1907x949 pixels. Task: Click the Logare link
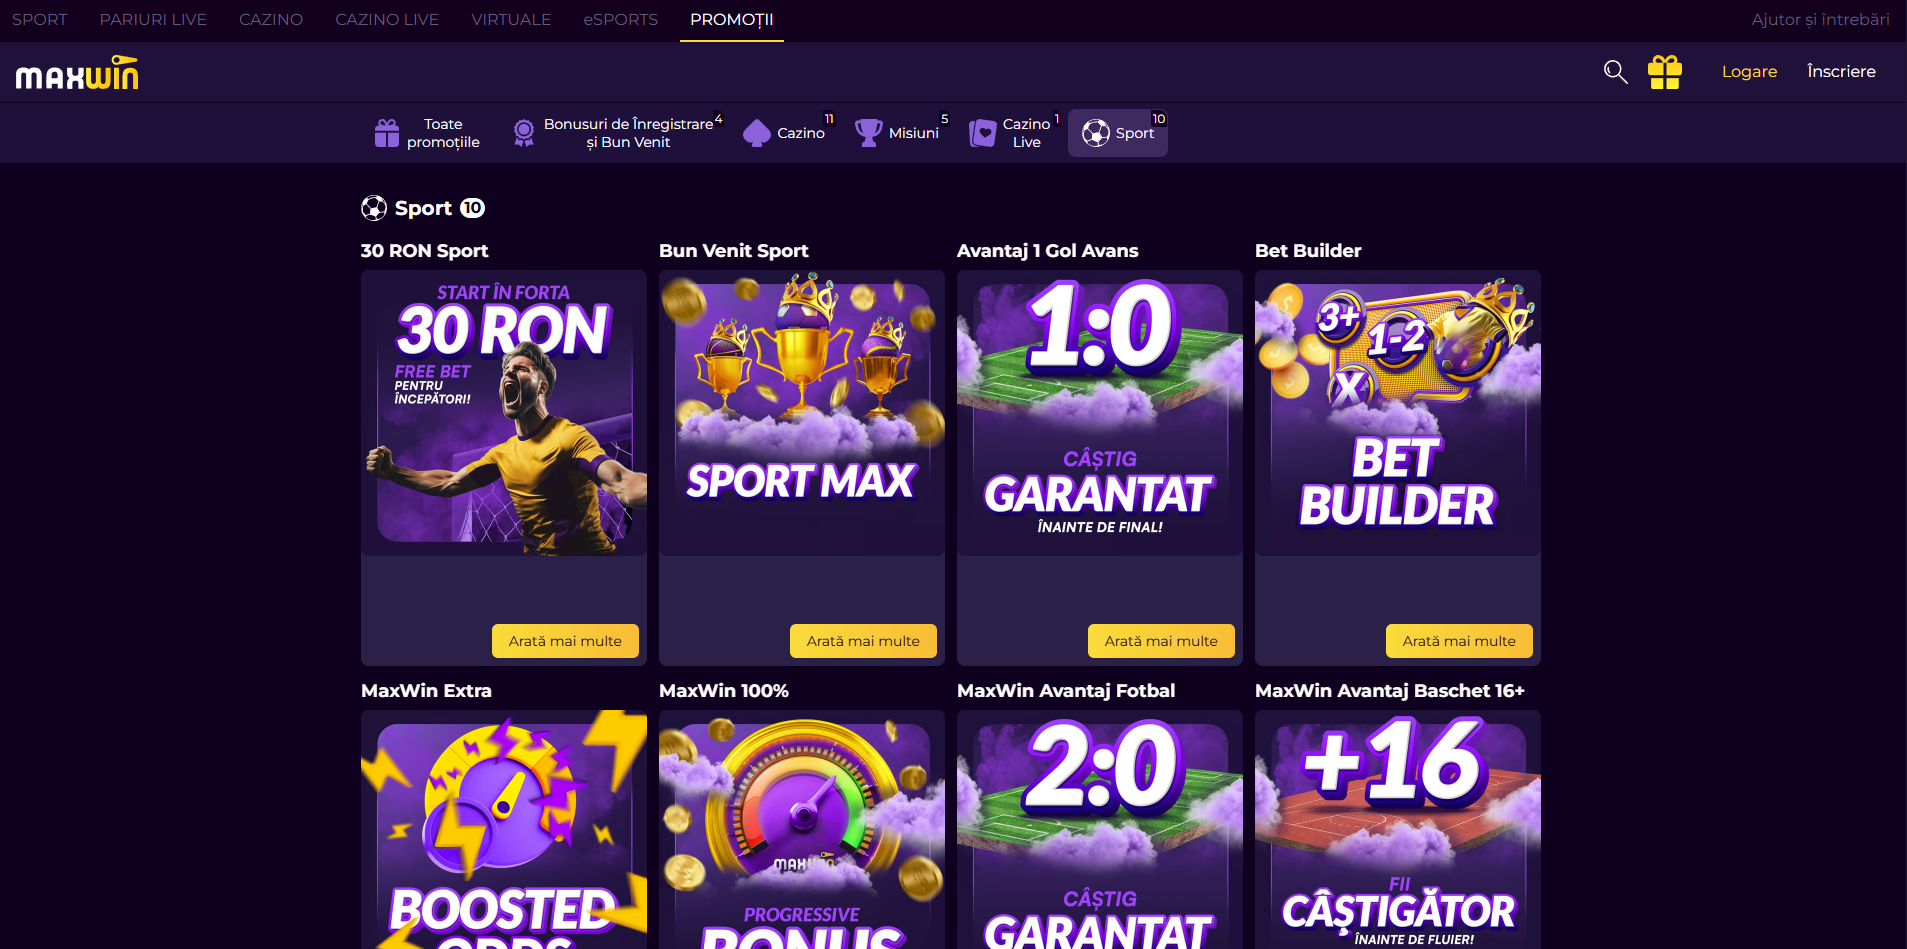(1749, 72)
